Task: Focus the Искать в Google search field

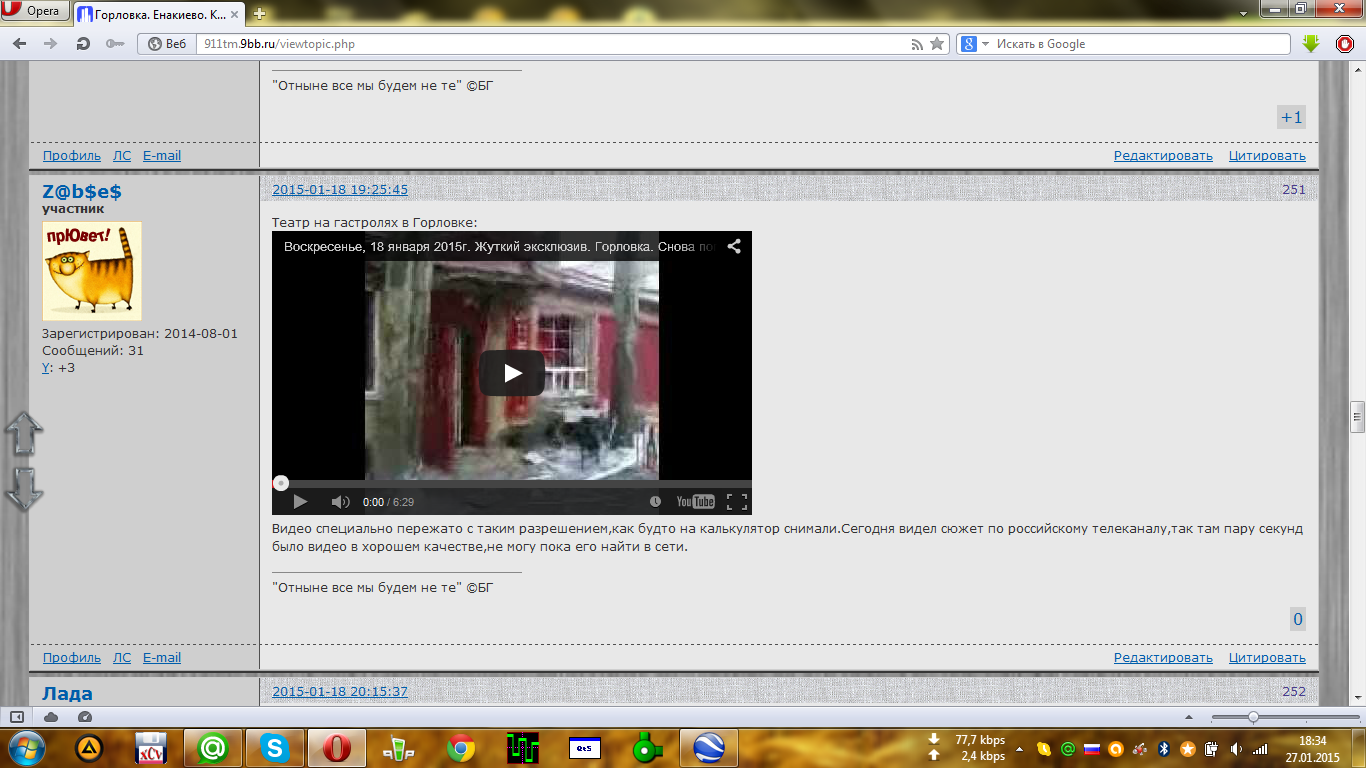Action: pos(1140,44)
